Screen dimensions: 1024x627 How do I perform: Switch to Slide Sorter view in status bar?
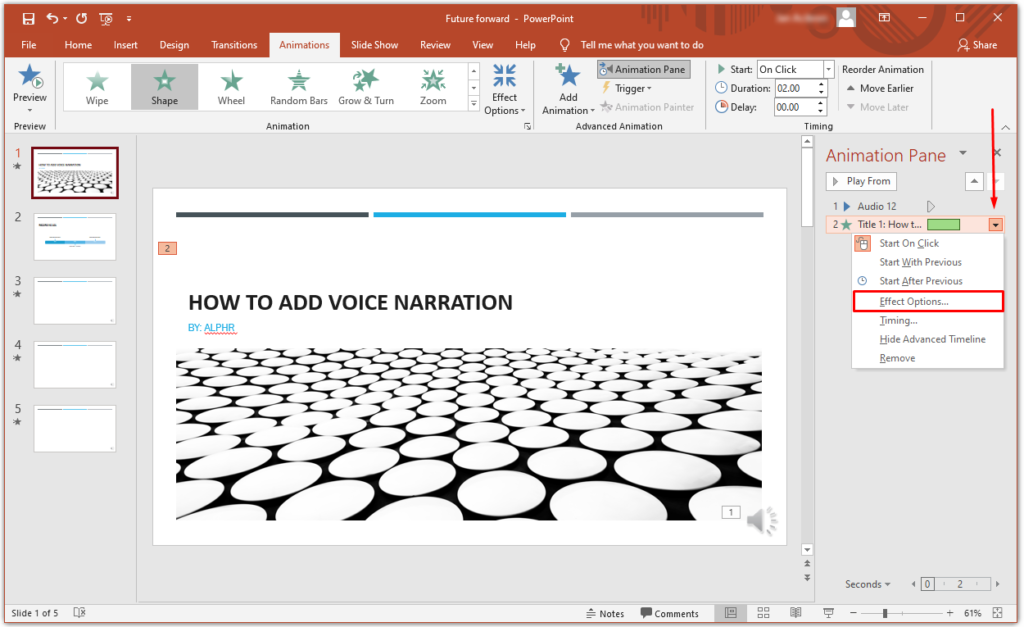[763, 613]
